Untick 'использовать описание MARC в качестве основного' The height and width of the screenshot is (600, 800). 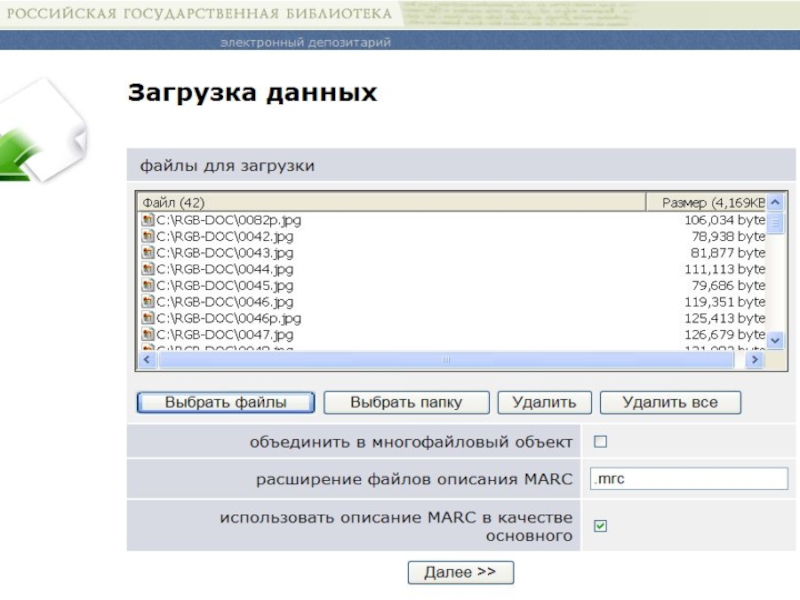coord(601,526)
